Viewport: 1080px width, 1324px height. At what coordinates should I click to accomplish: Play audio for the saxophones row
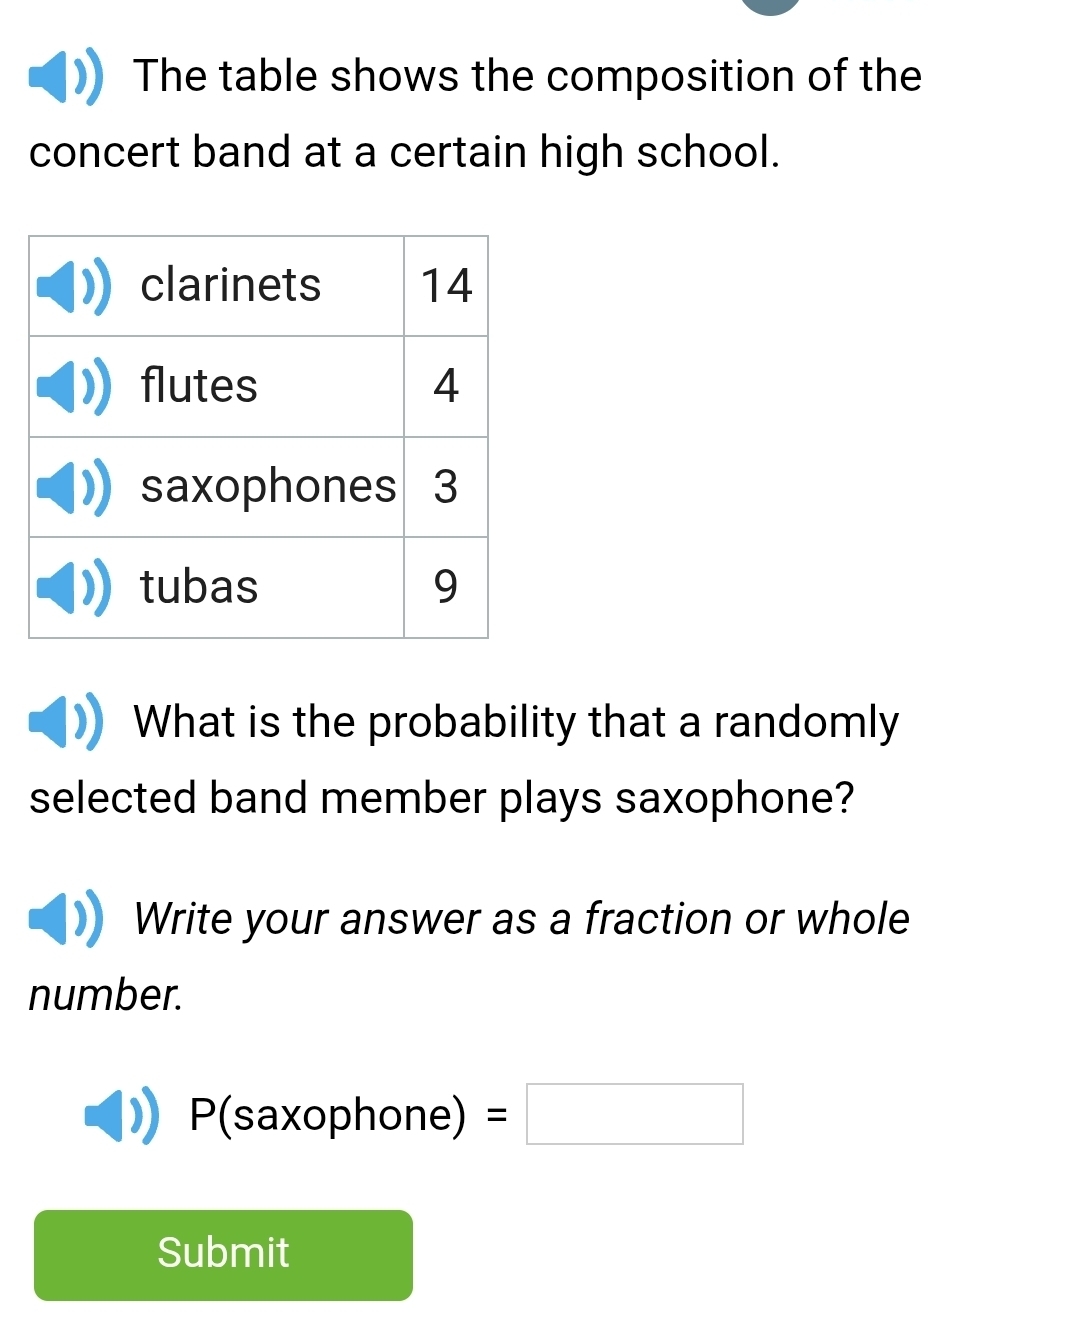pos(73,487)
